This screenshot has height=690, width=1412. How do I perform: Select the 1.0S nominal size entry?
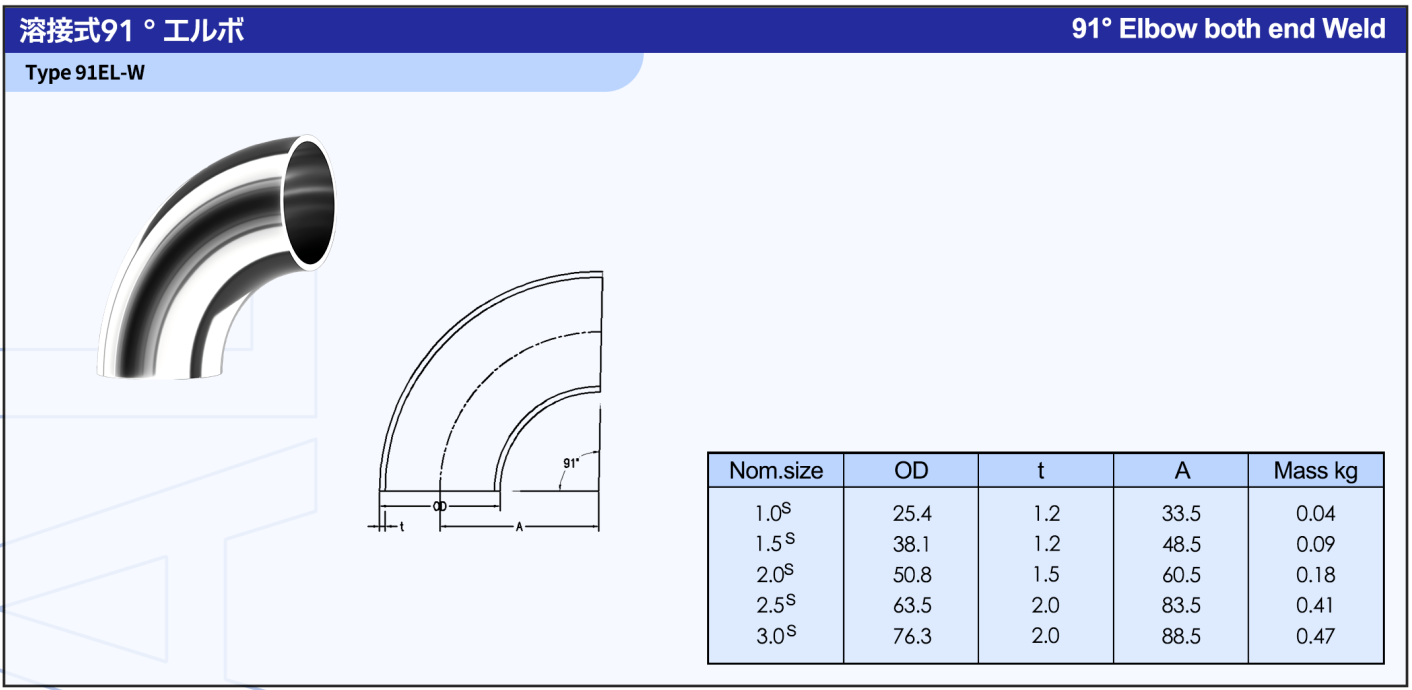pyautogui.click(x=774, y=513)
